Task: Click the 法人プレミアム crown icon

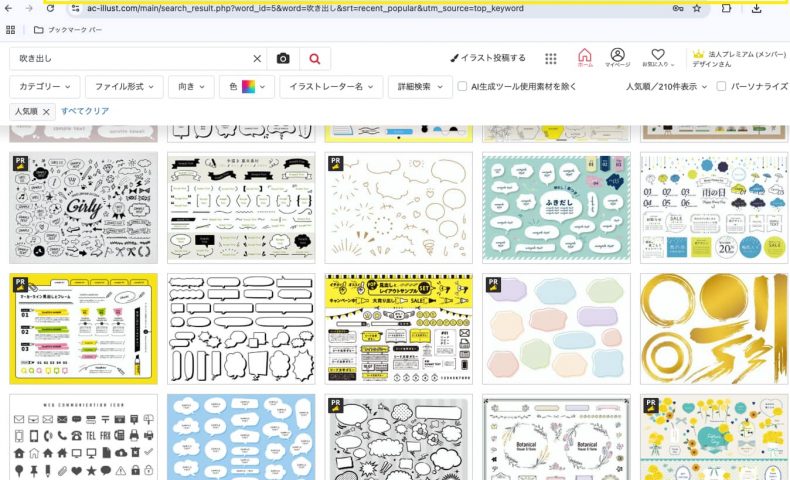Action: [698, 54]
